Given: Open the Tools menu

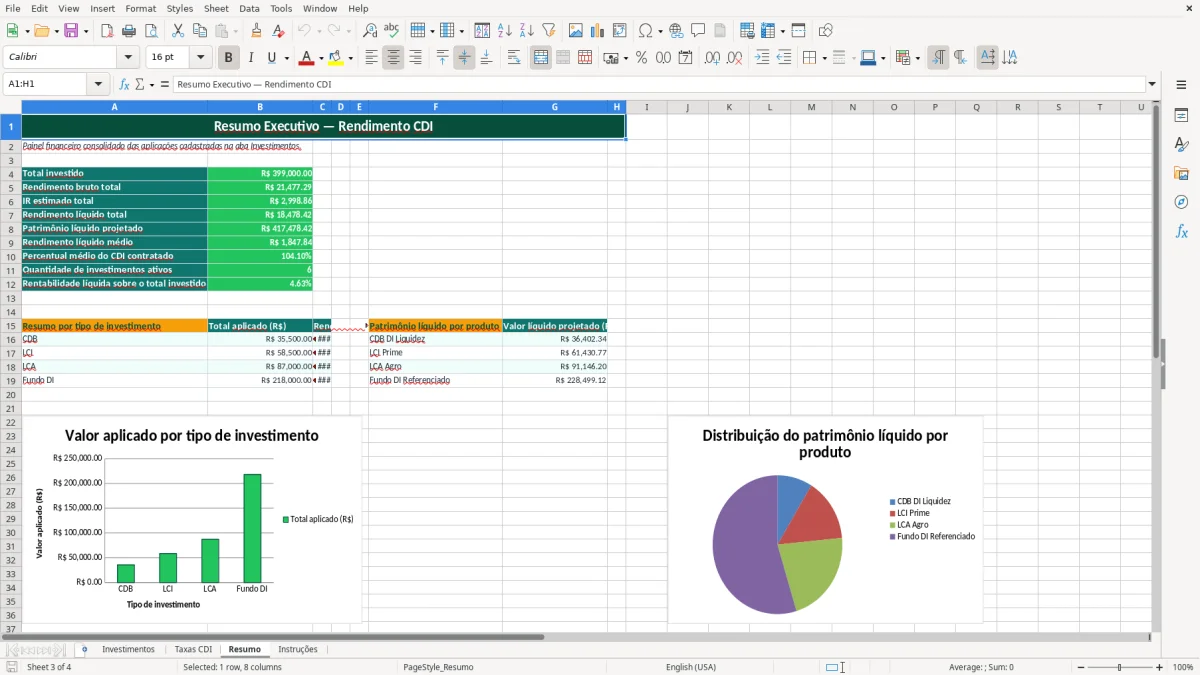Looking at the screenshot, I should pos(281,8).
